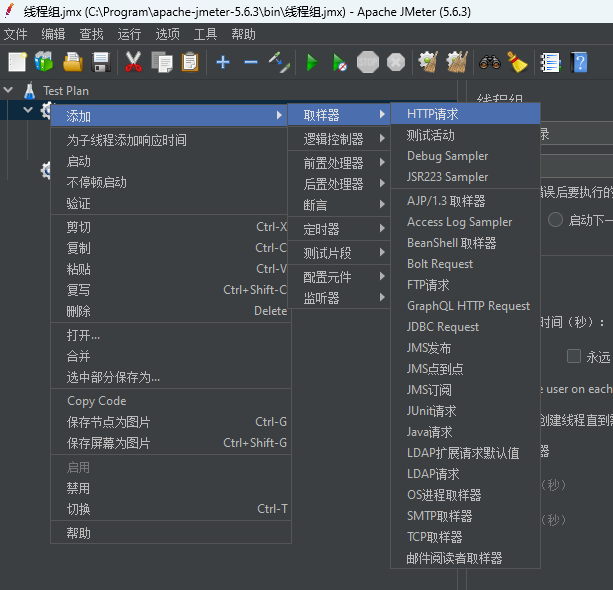Choose BeanShell 取样器
613x590 pixels.
[465, 243]
